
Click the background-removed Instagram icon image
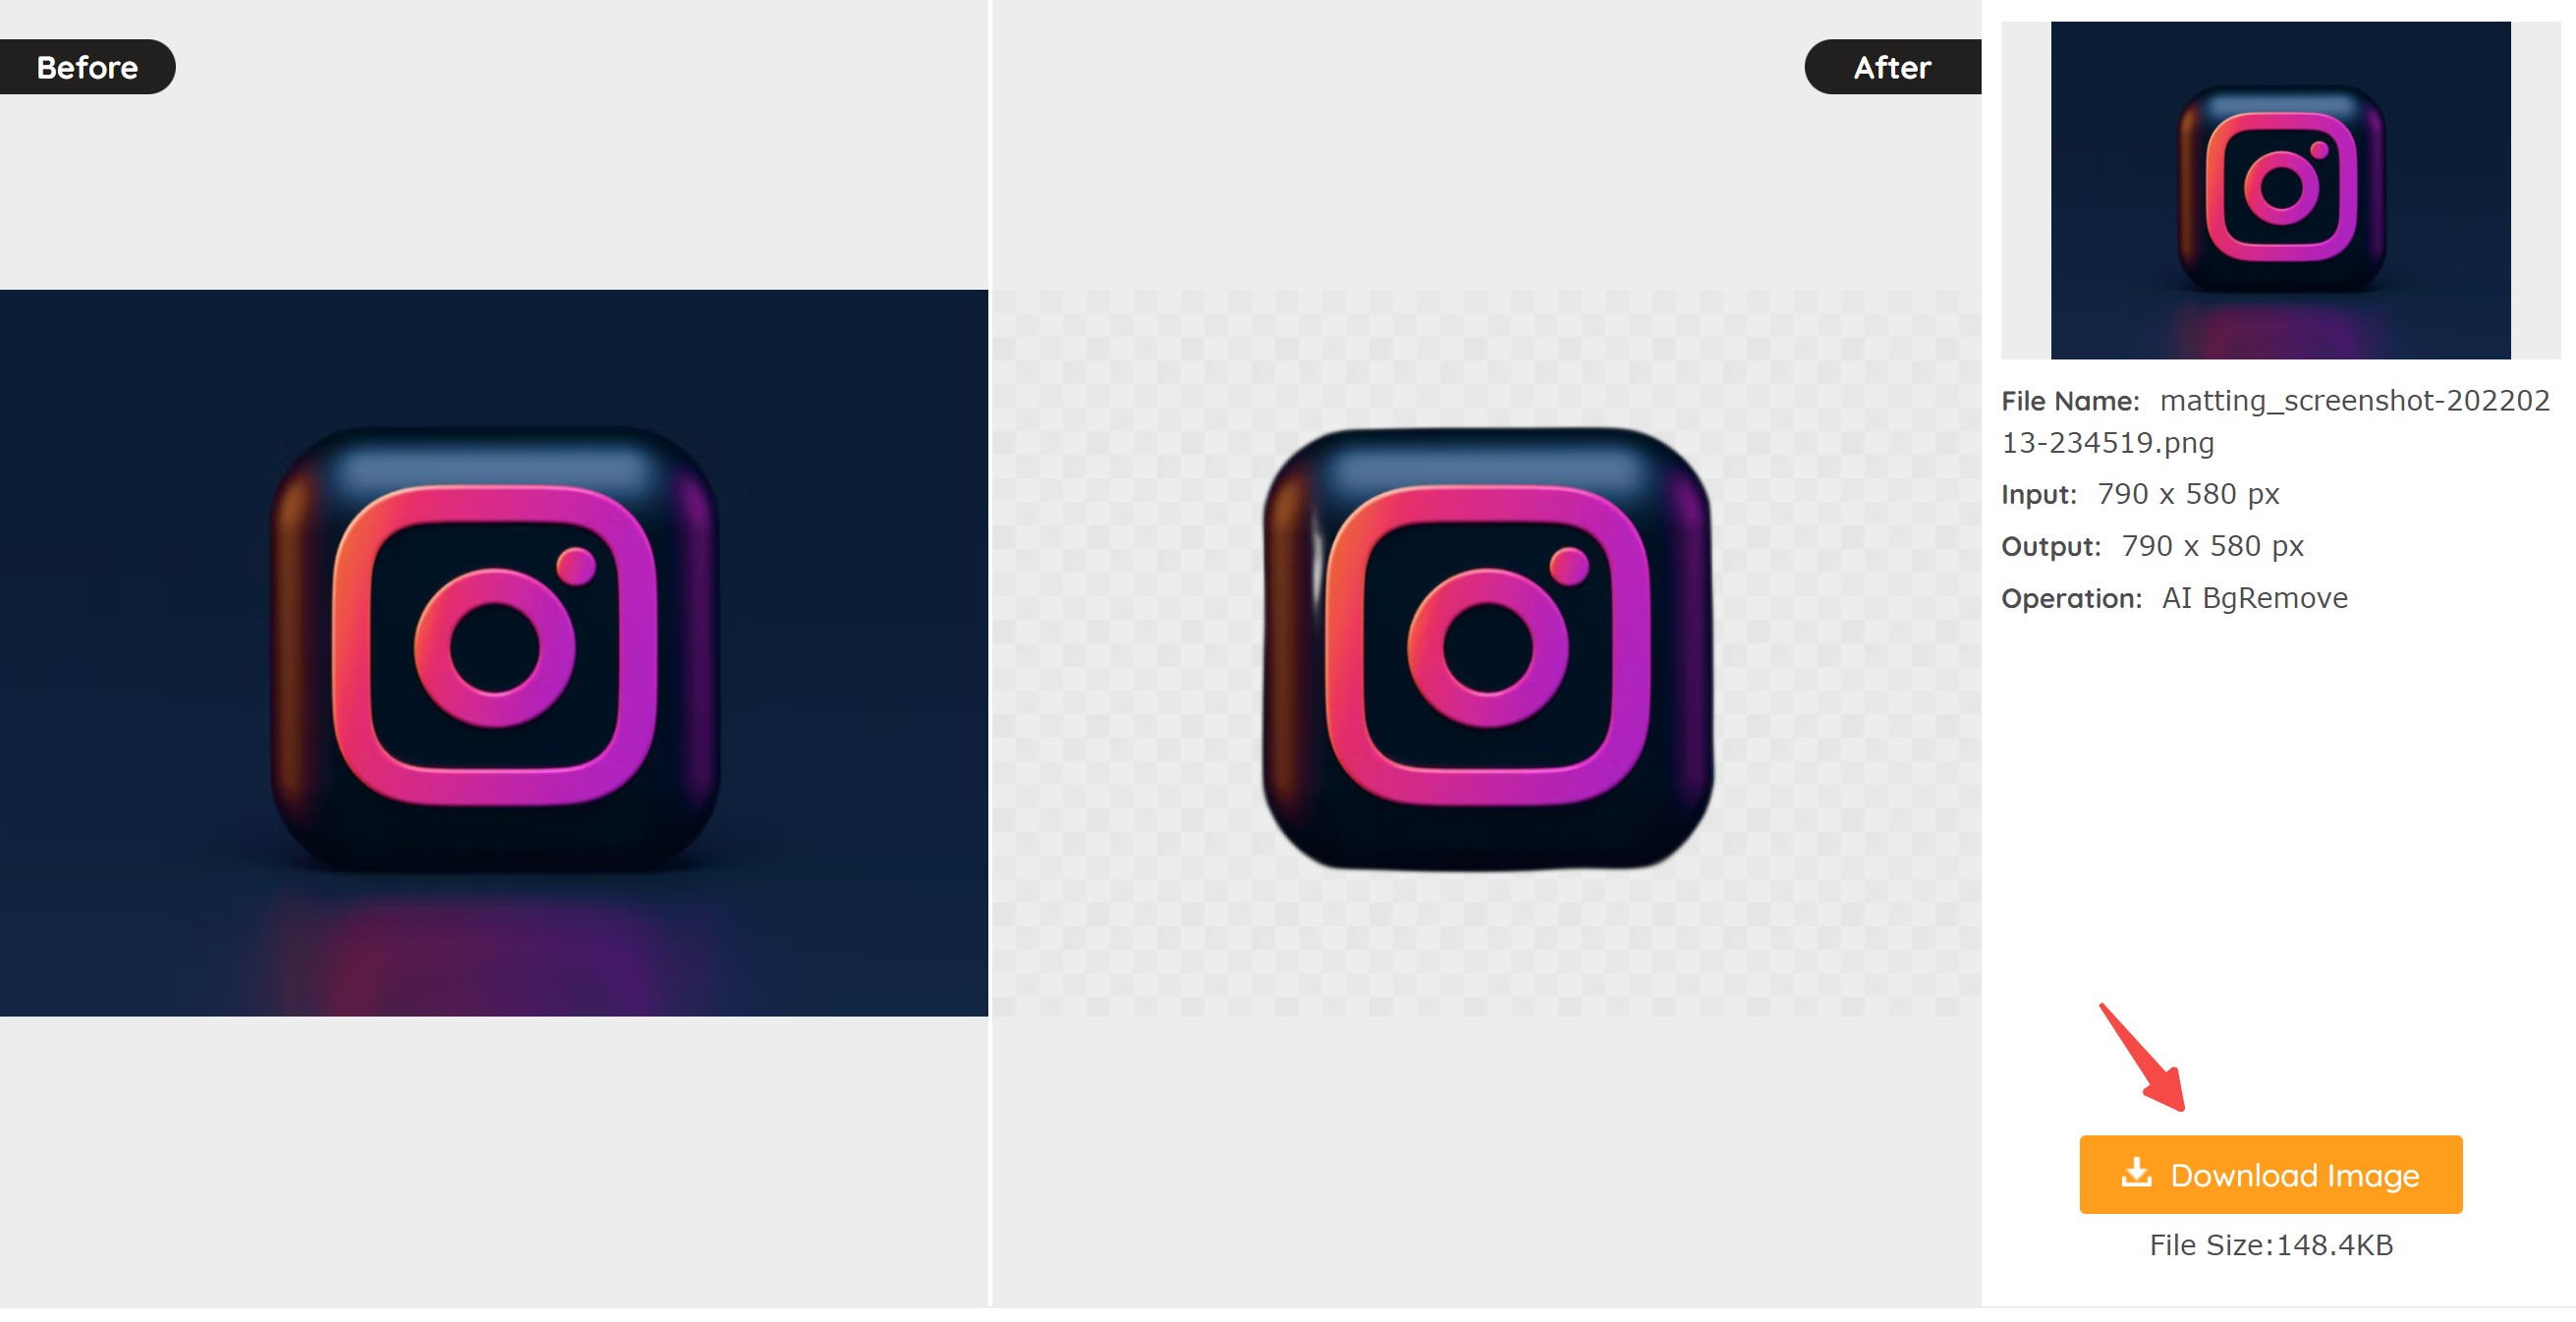click(1487, 648)
